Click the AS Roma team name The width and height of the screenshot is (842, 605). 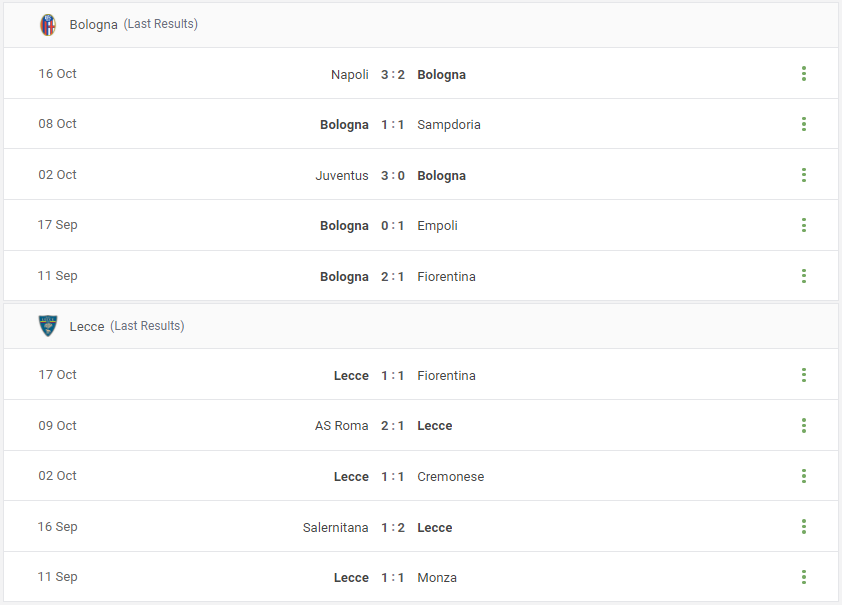(x=342, y=426)
